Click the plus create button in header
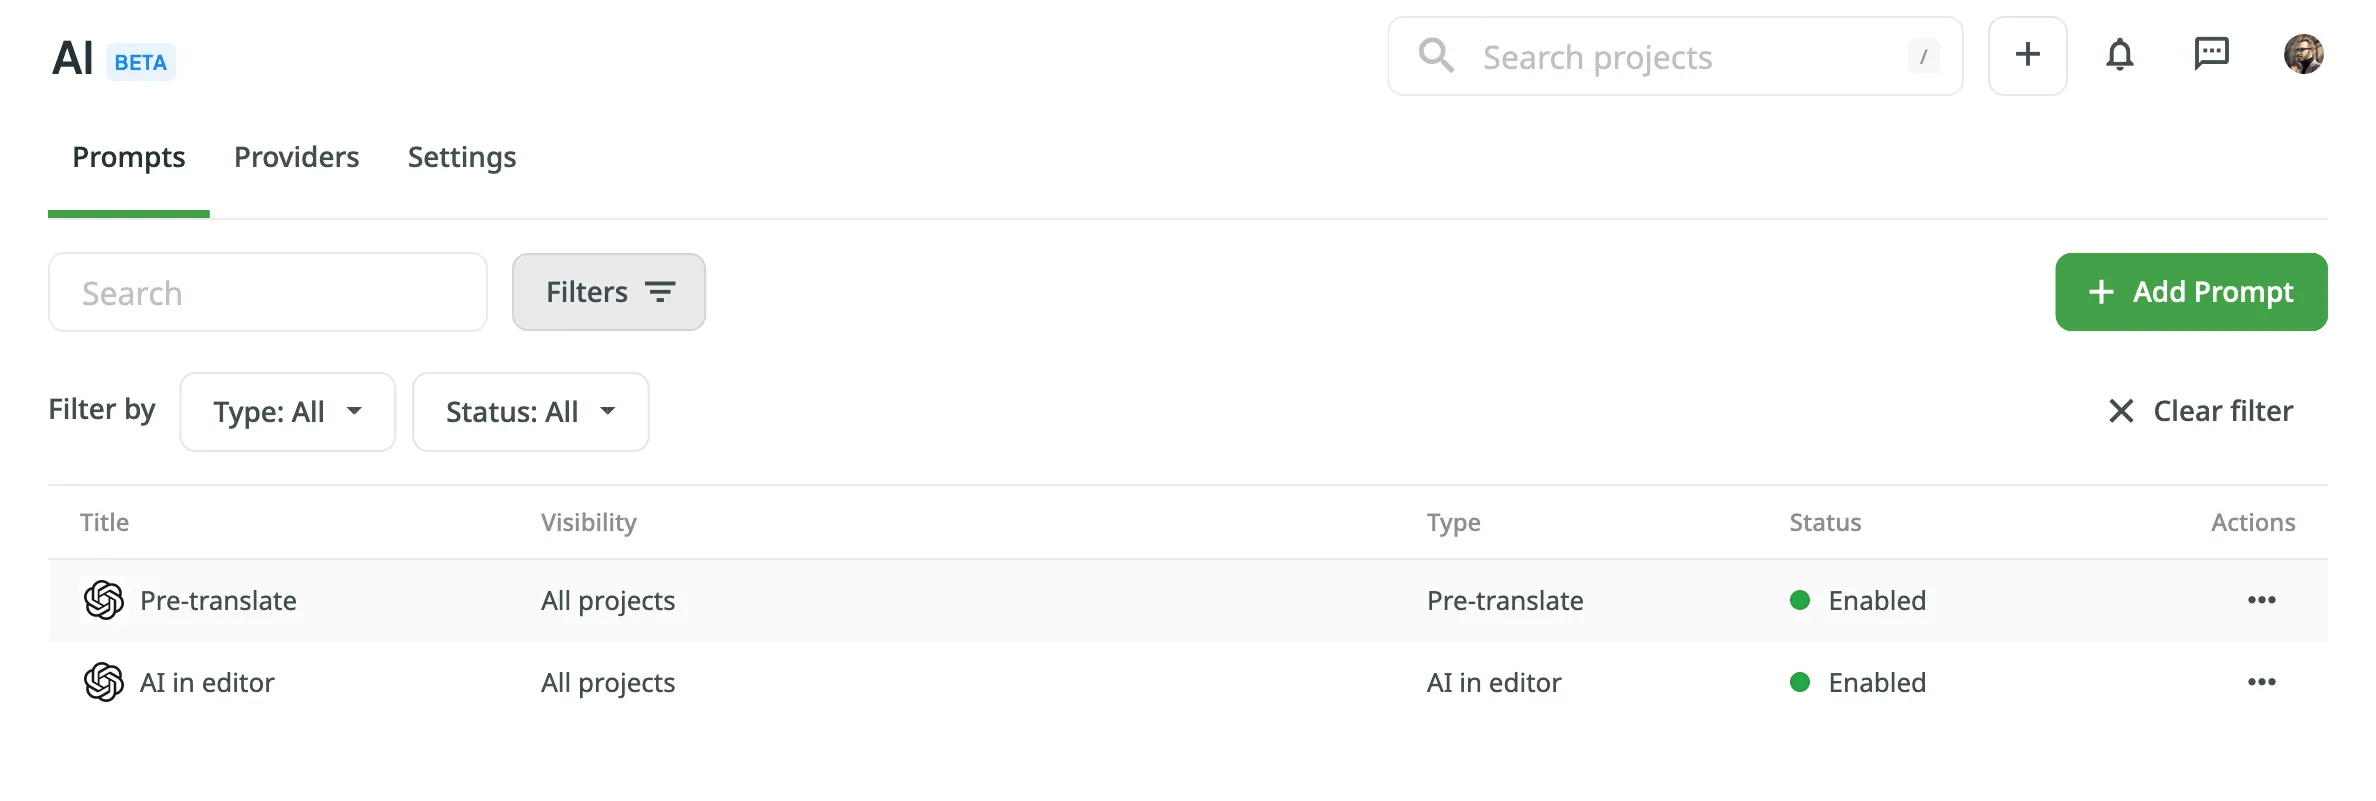The width and height of the screenshot is (2376, 801). click(x=2027, y=55)
